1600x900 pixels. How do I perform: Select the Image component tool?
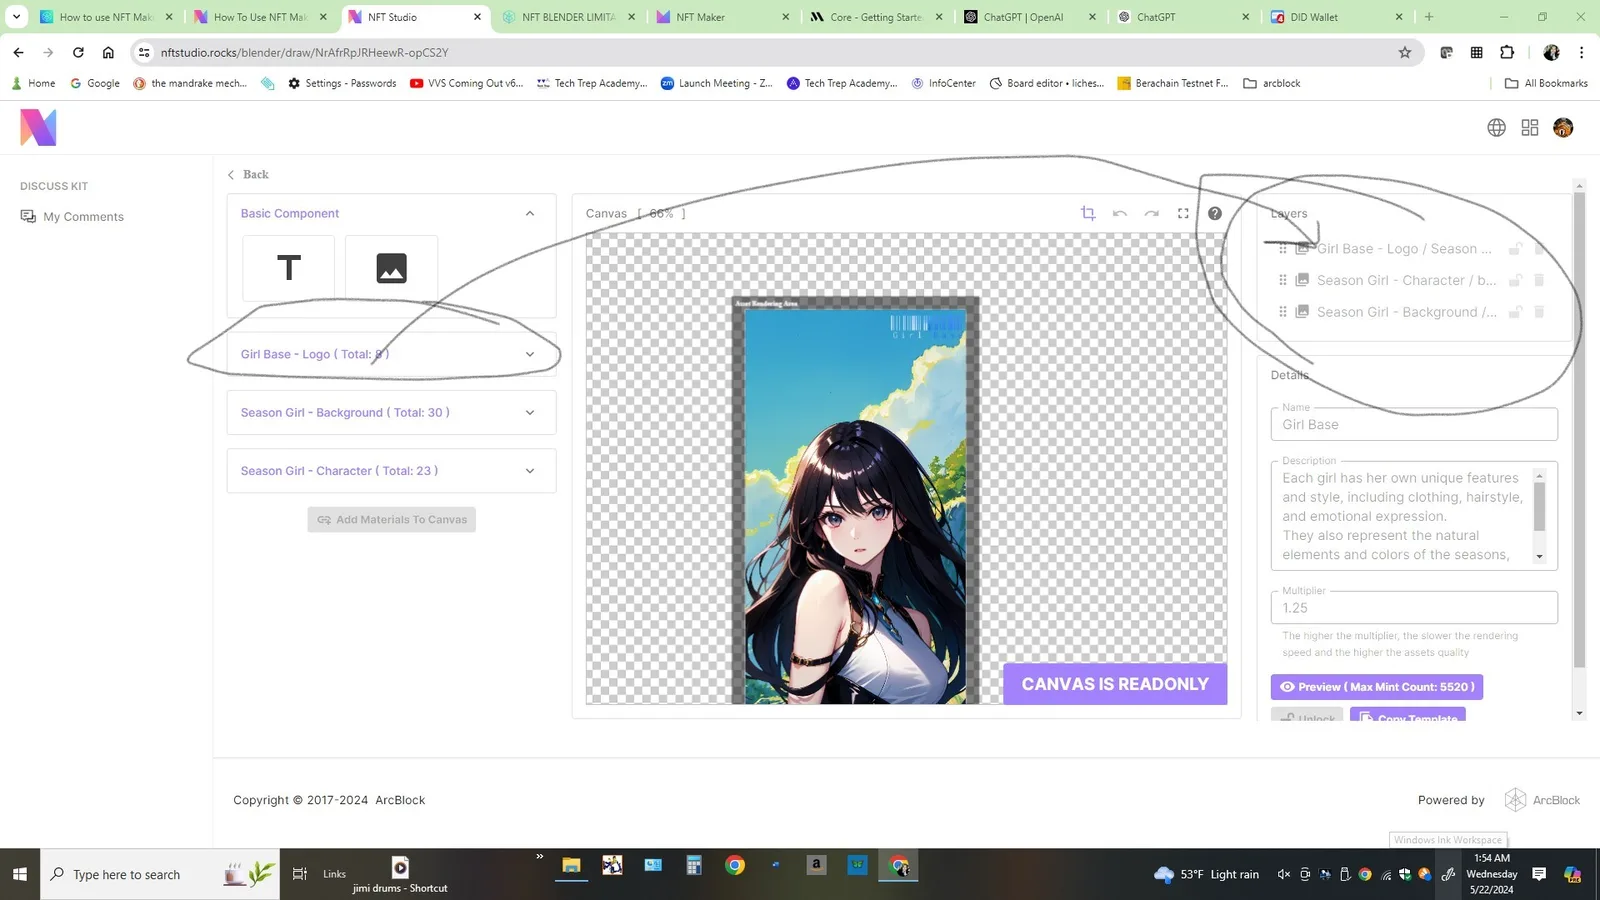coord(391,268)
